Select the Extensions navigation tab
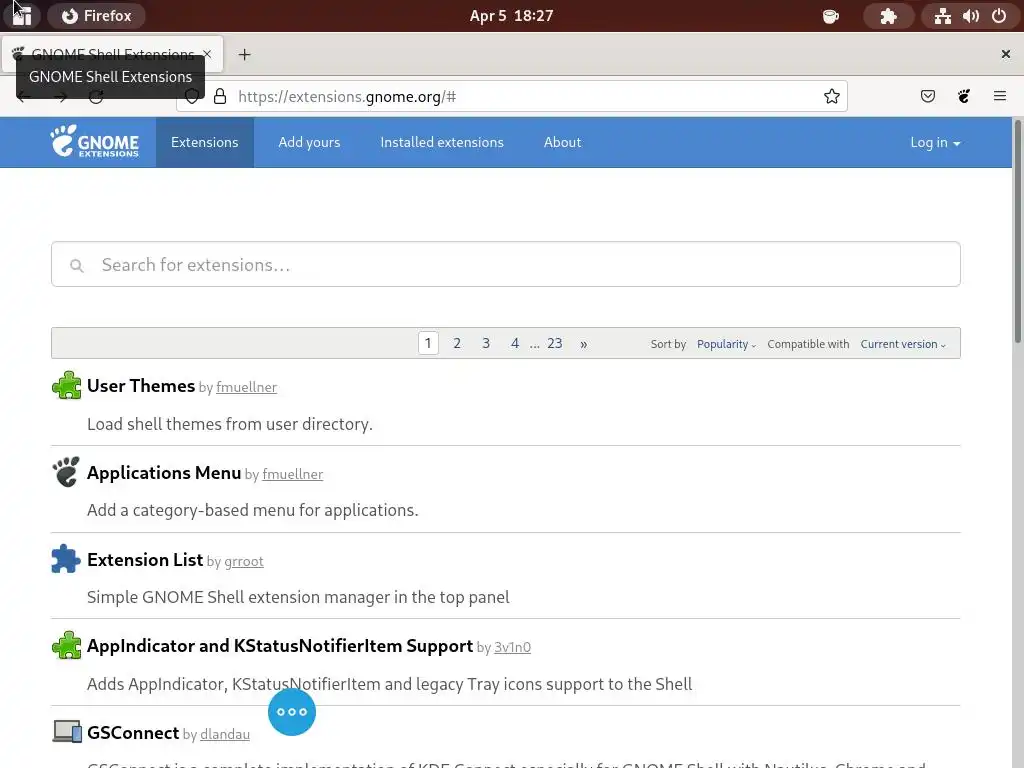The height and width of the screenshot is (768, 1024). point(204,142)
